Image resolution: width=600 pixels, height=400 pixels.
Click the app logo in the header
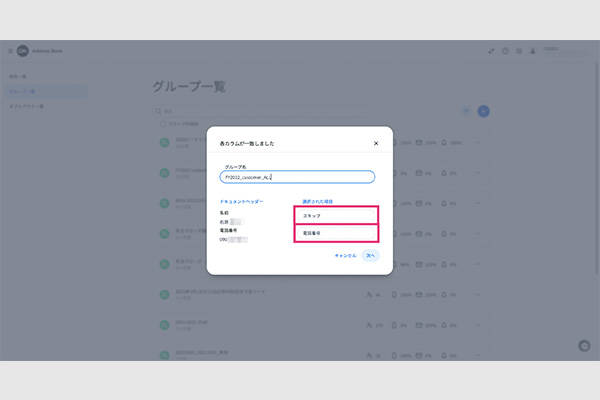(x=22, y=51)
